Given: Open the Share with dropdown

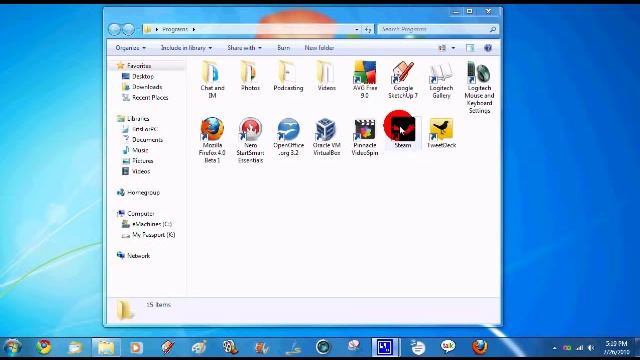Looking at the screenshot, I should pyautogui.click(x=244, y=48).
